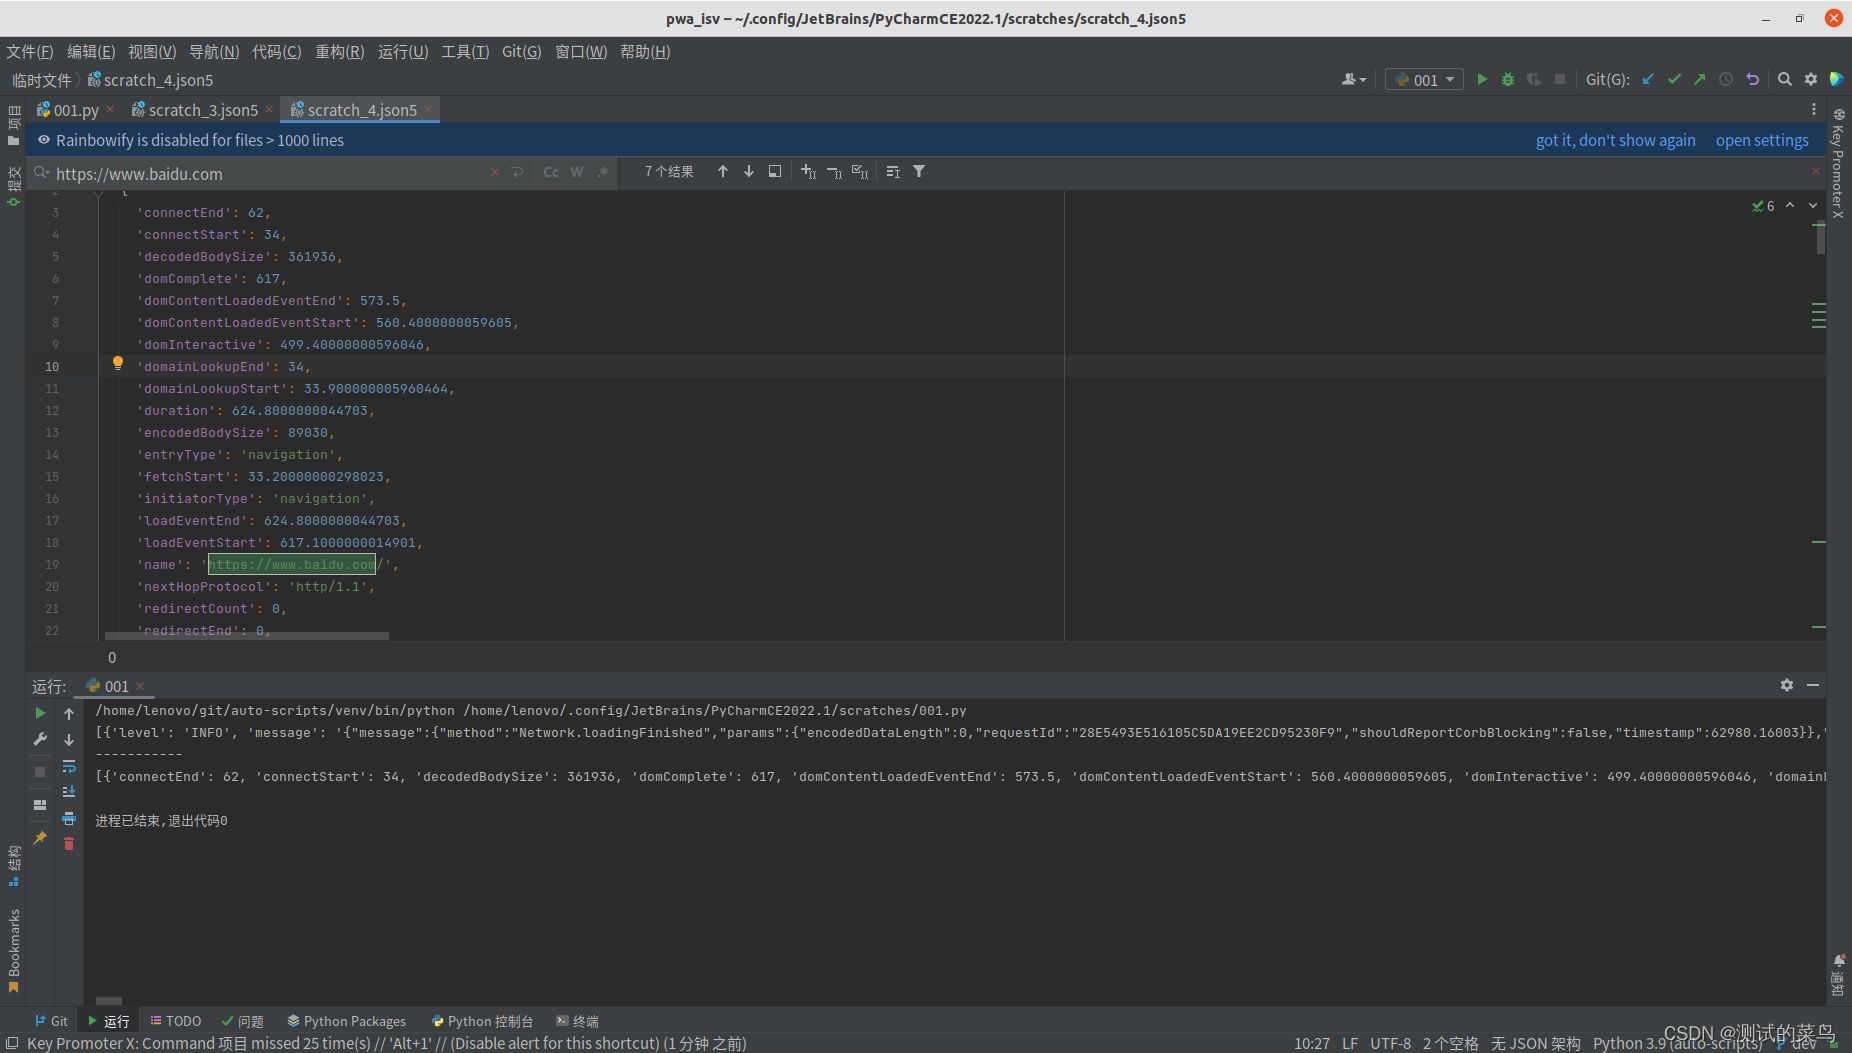
Task: Clear console with red trash icon
Action: pos(69,844)
